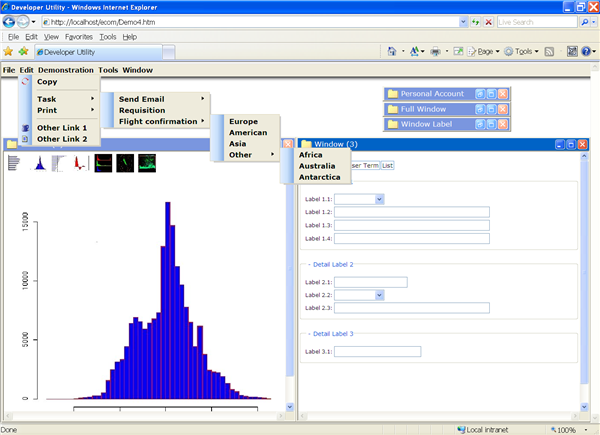Open the Favorites Center star icon

(8, 51)
